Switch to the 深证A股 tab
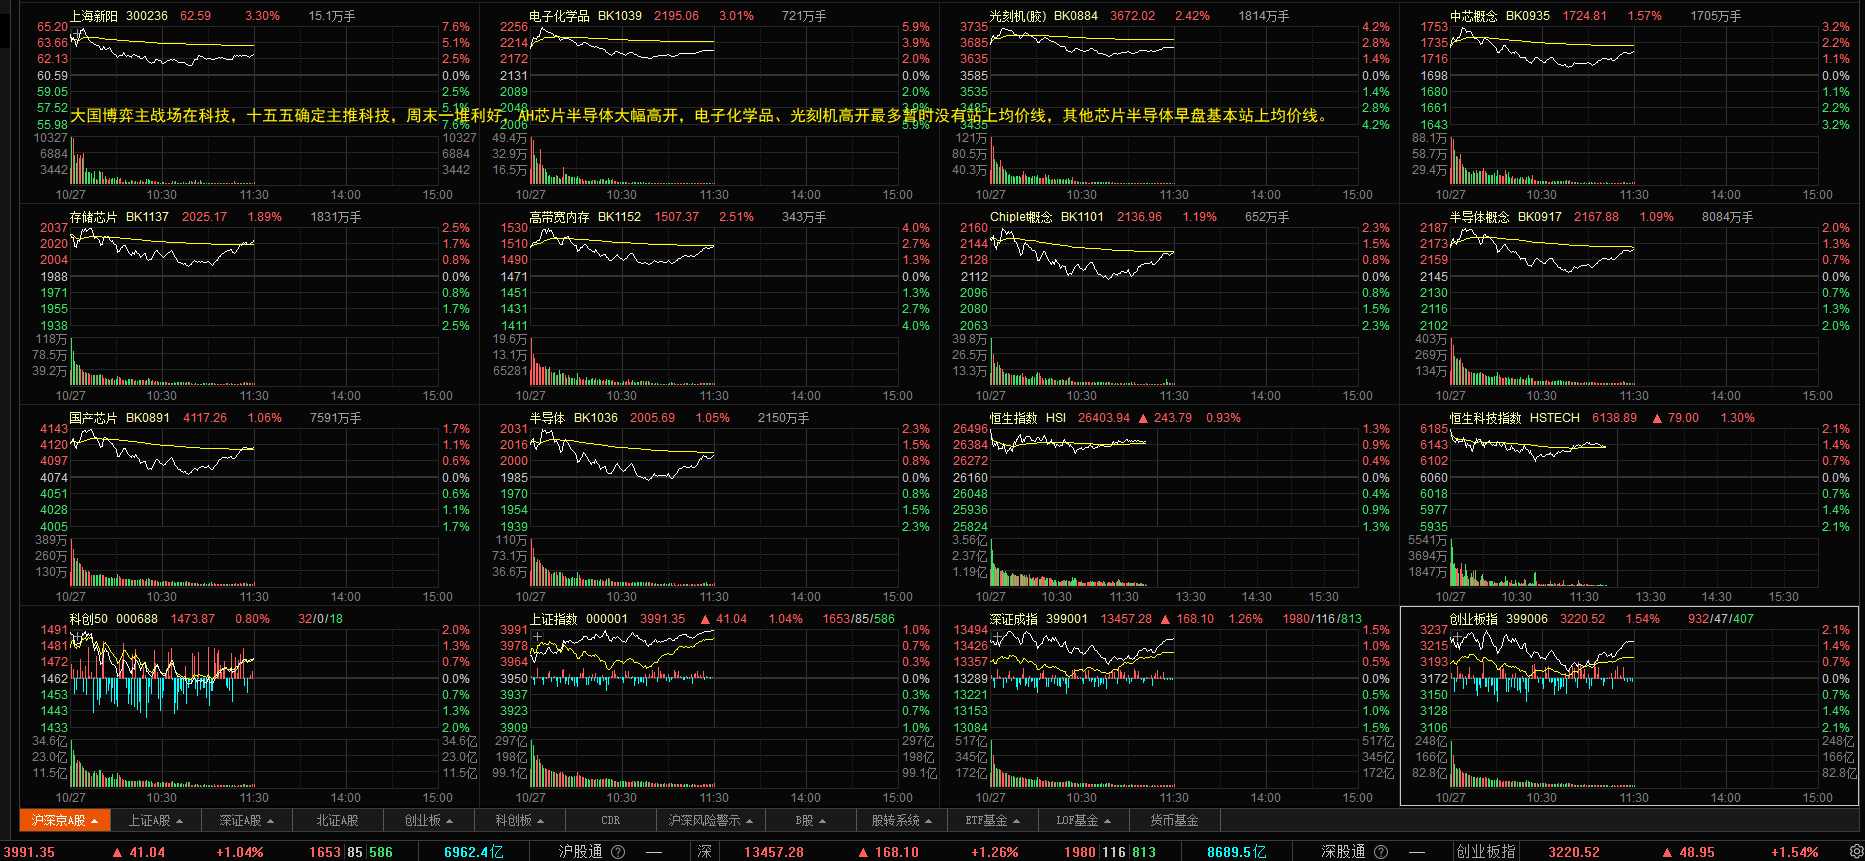The image size is (1865, 861). click(x=246, y=820)
